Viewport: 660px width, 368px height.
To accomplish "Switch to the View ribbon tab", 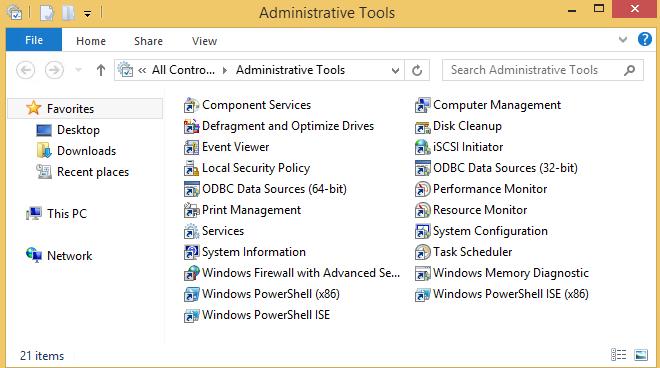I will pos(204,41).
